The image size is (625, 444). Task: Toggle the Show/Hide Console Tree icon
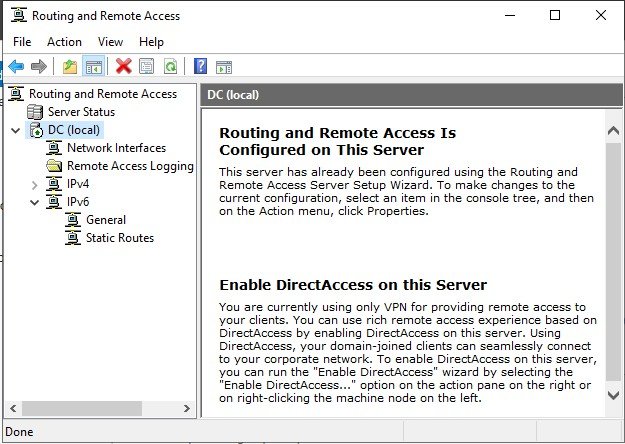[94, 66]
